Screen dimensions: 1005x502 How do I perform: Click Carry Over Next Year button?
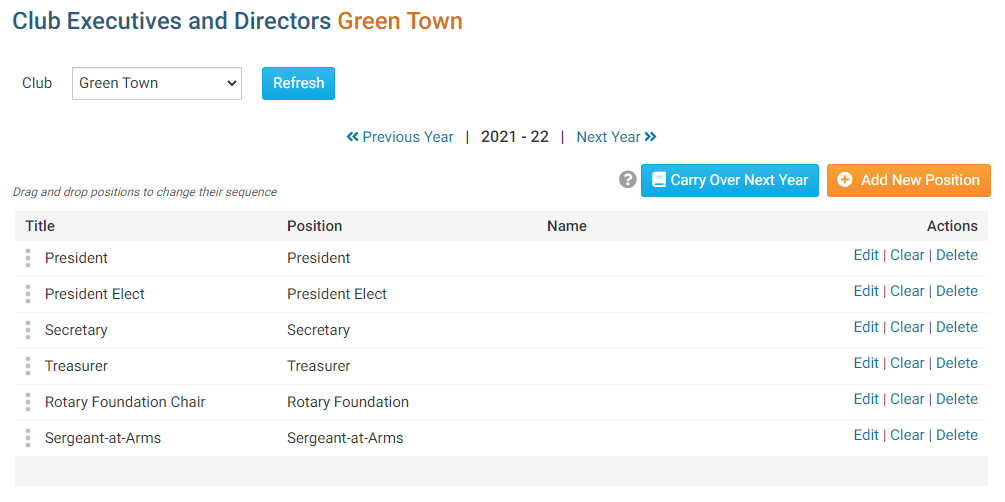point(730,180)
